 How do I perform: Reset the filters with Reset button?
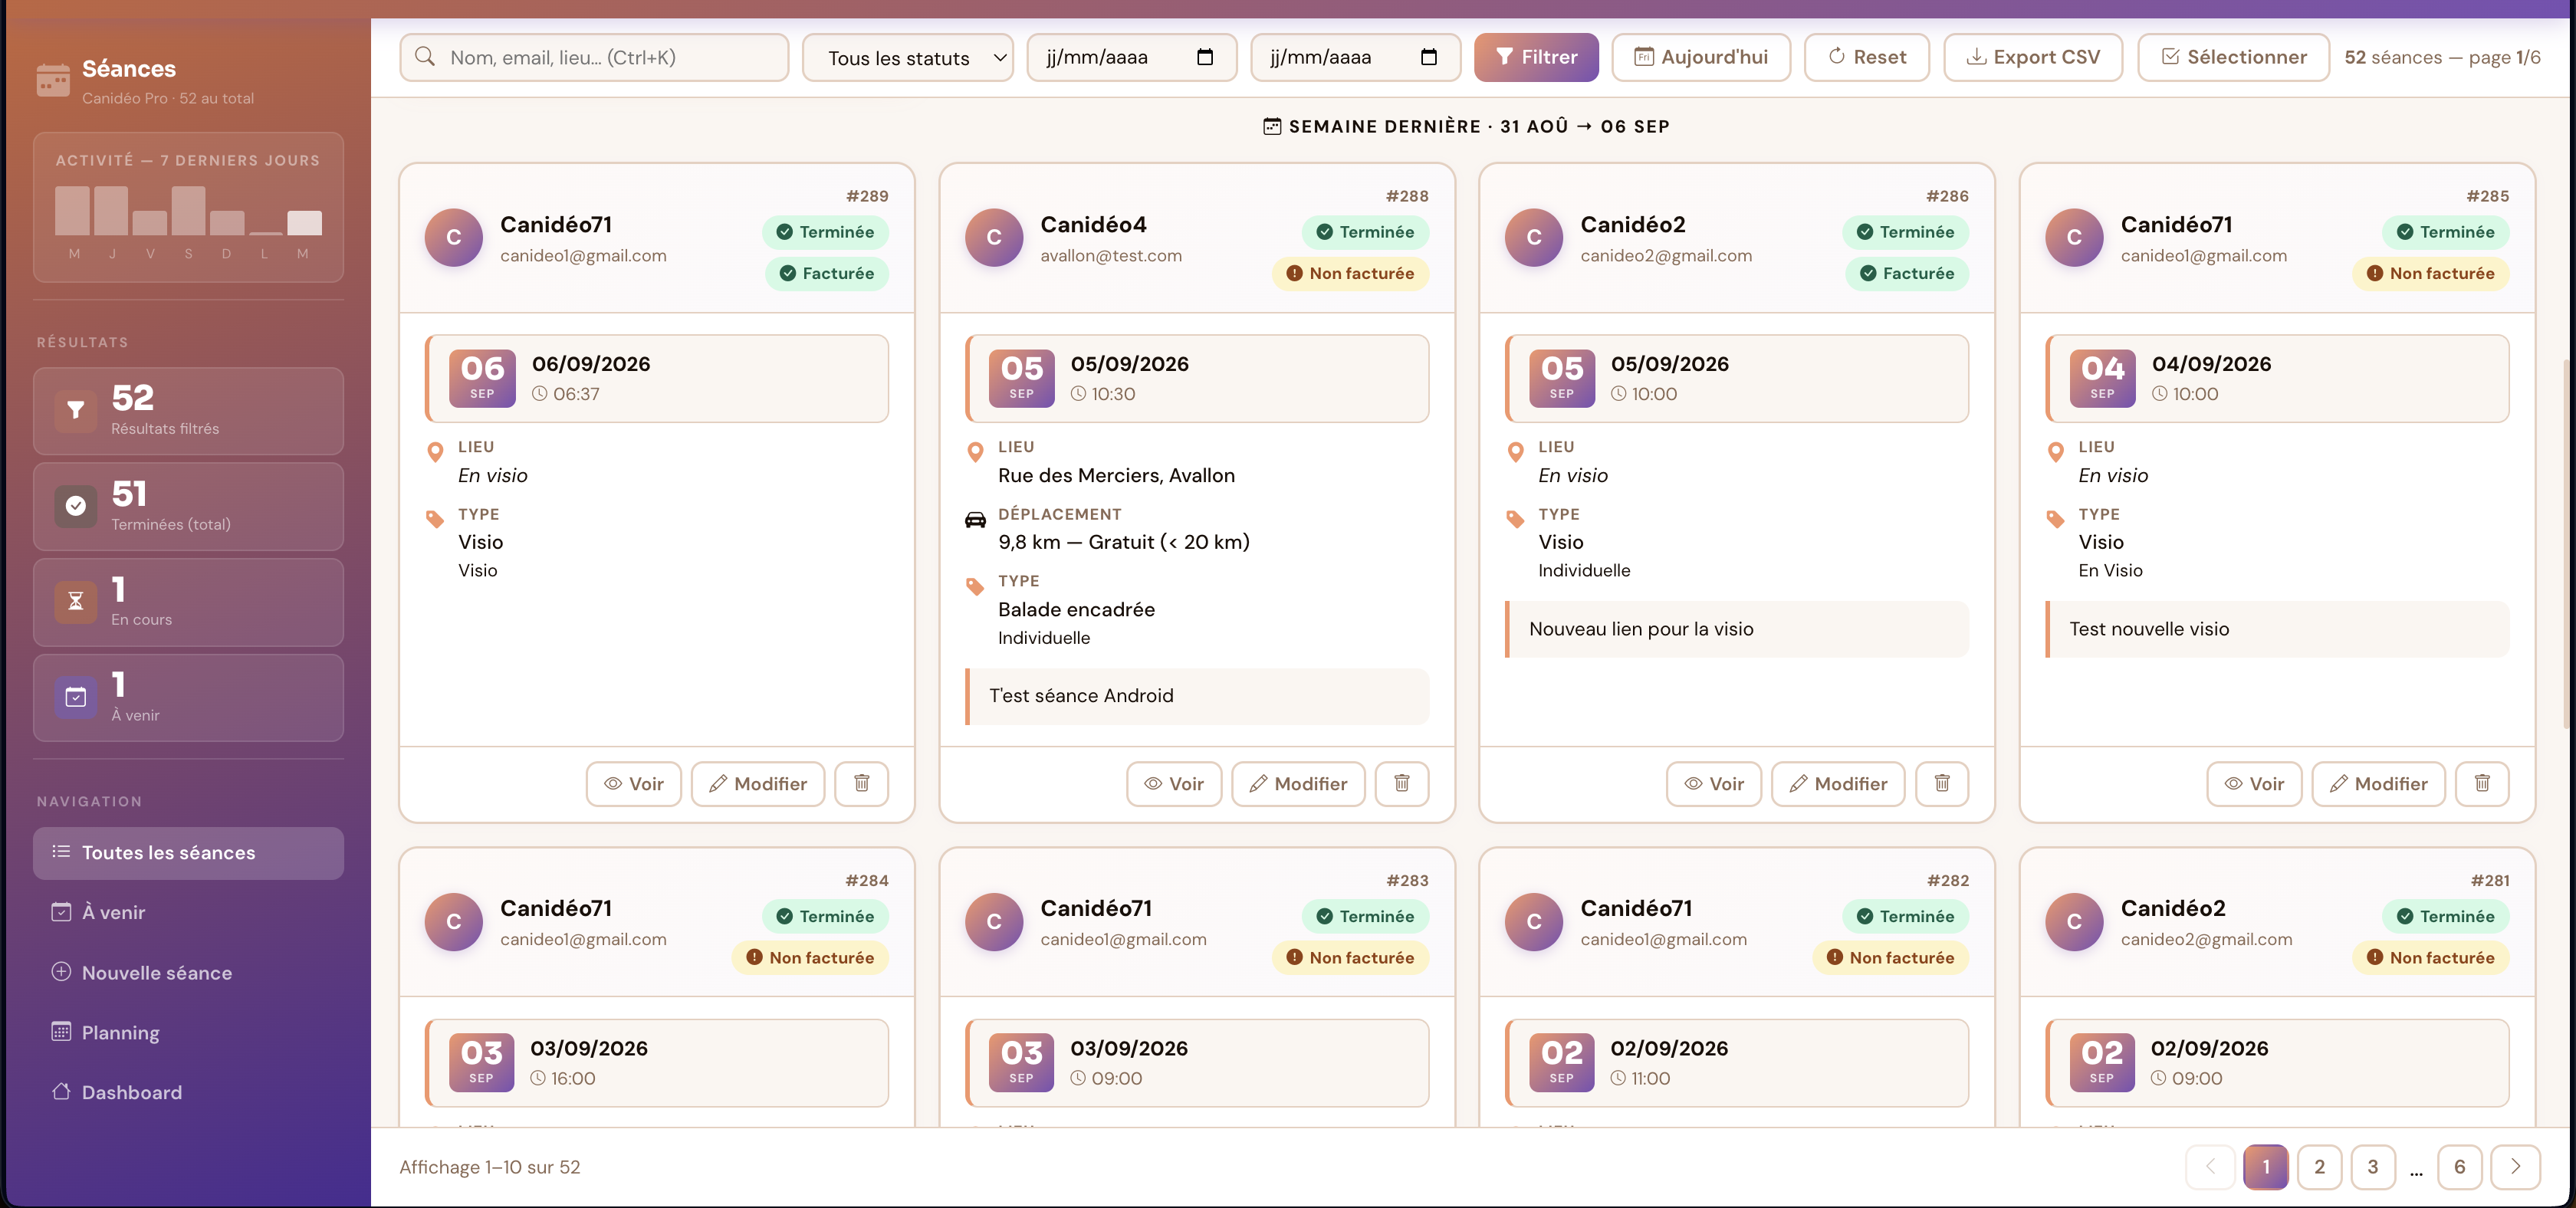(1867, 57)
